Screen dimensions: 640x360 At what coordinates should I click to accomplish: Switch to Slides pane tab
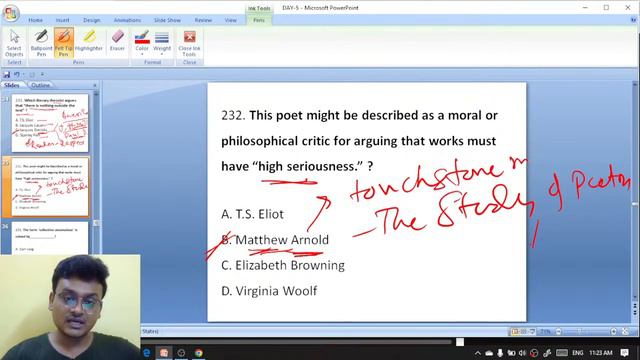click(12, 85)
